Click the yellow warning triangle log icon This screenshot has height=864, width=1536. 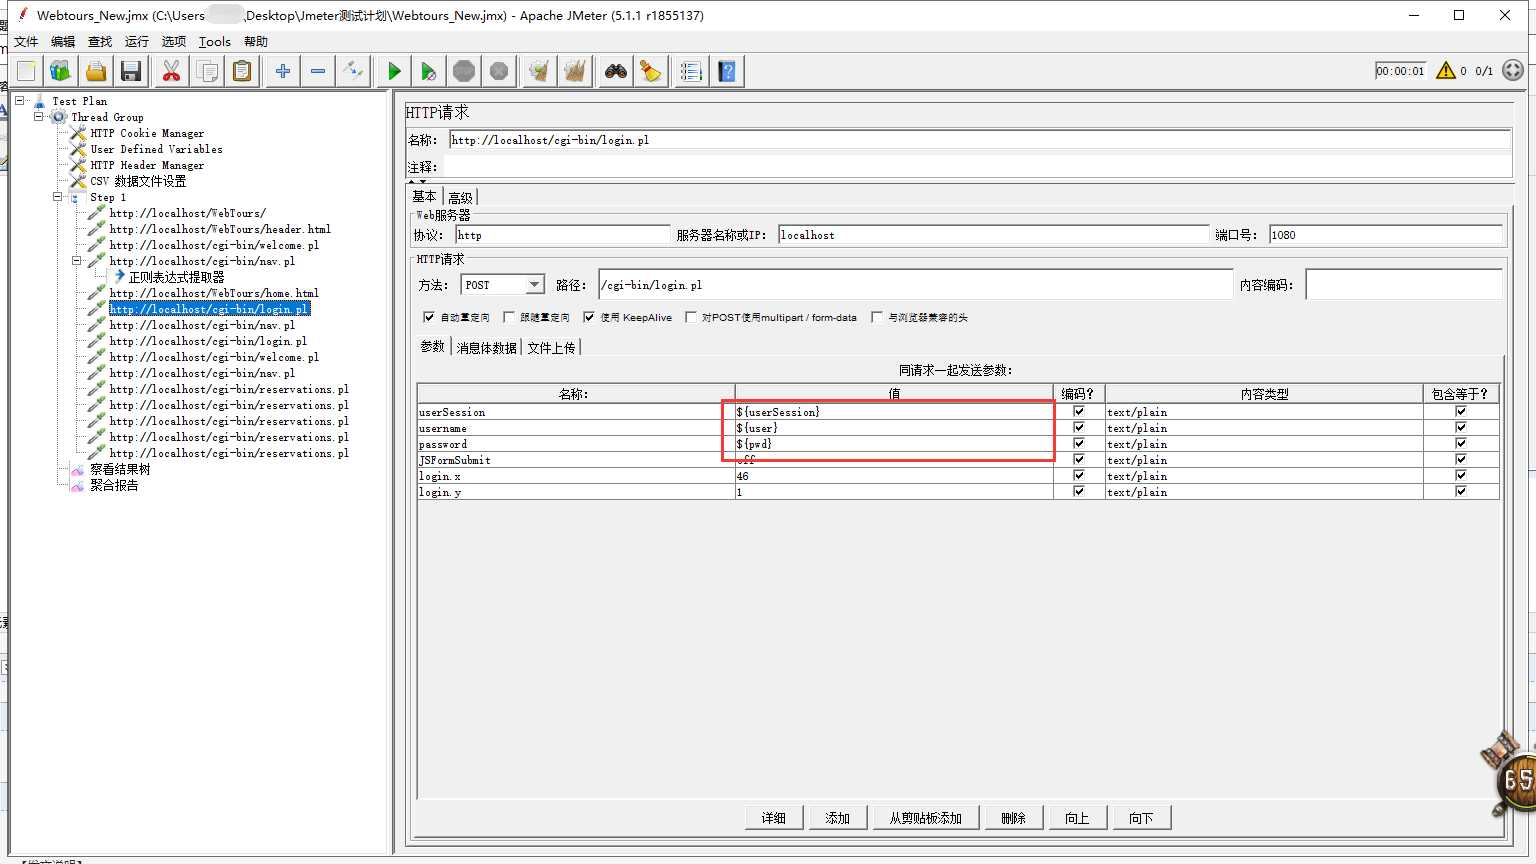point(1446,70)
